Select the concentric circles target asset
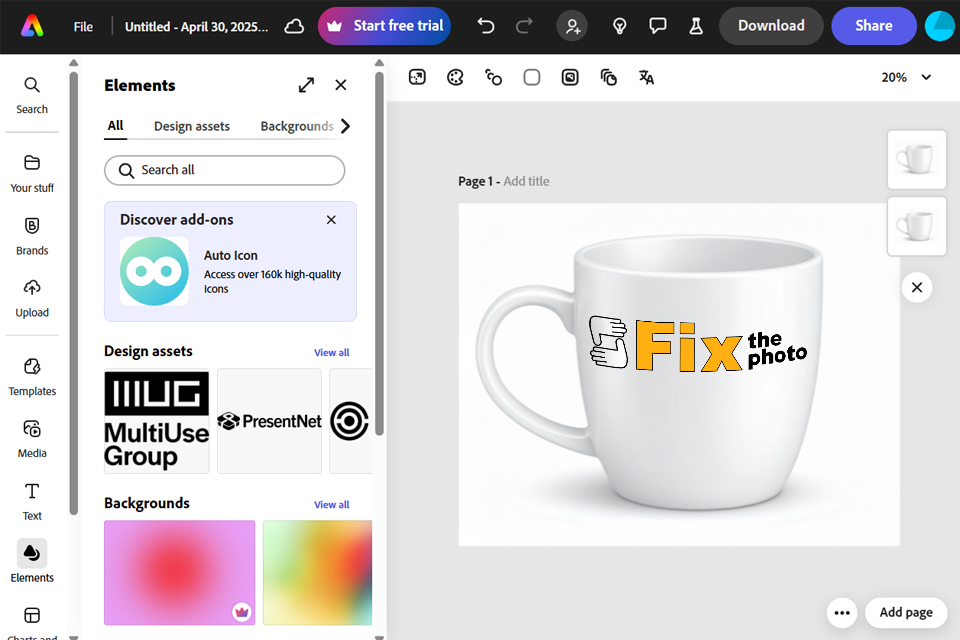Viewport: 960px width, 640px height. [x=350, y=421]
